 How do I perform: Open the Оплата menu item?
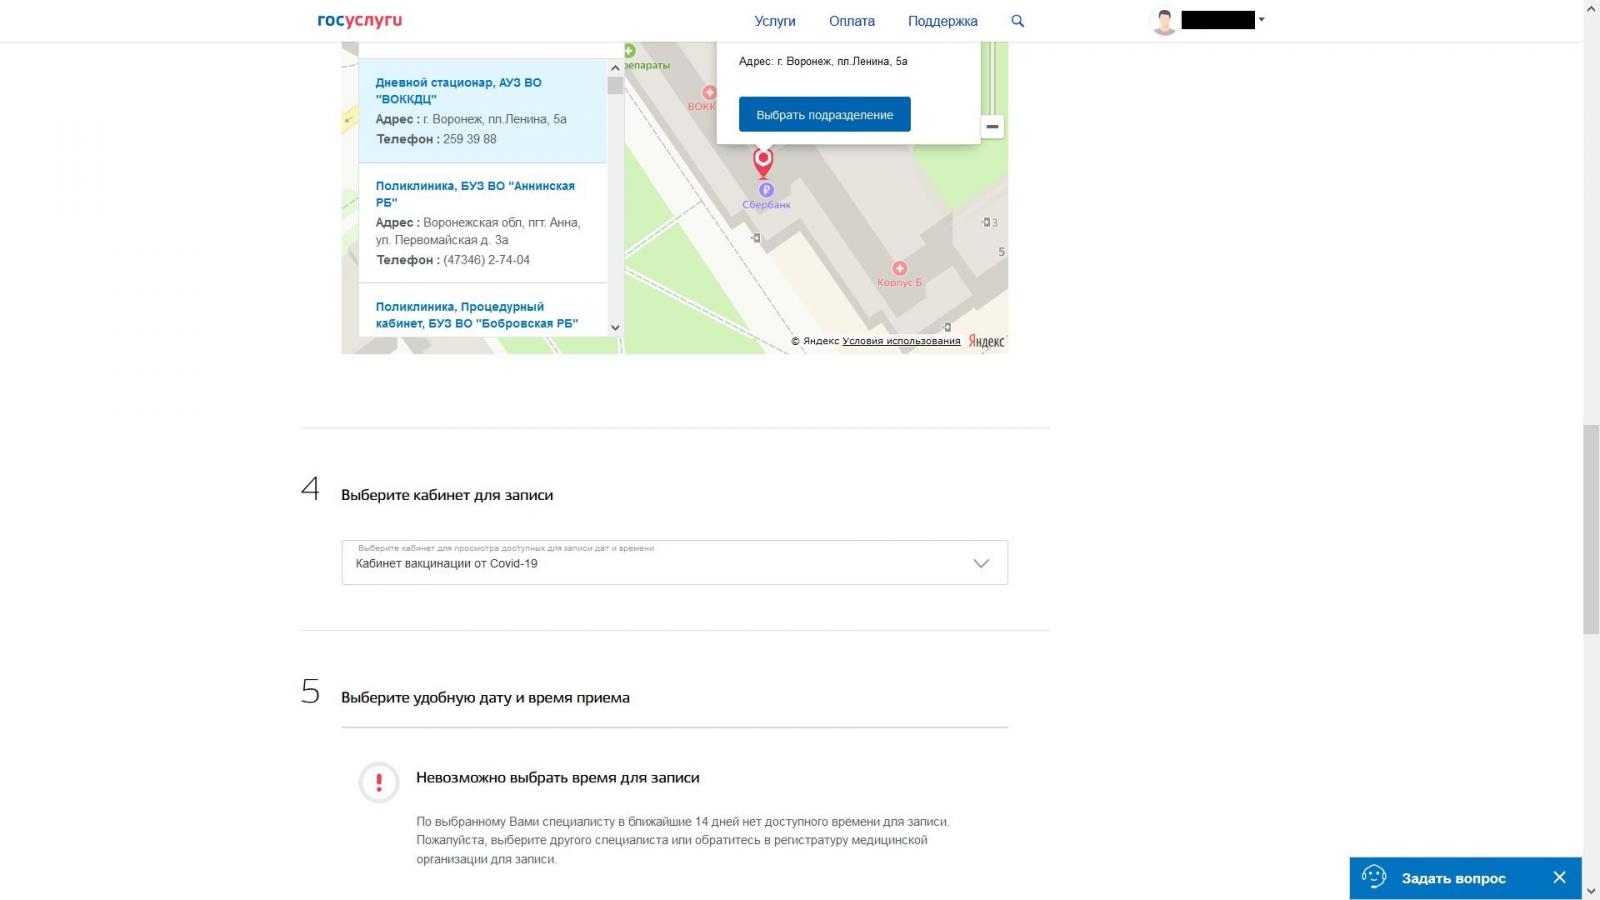[x=851, y=21]
